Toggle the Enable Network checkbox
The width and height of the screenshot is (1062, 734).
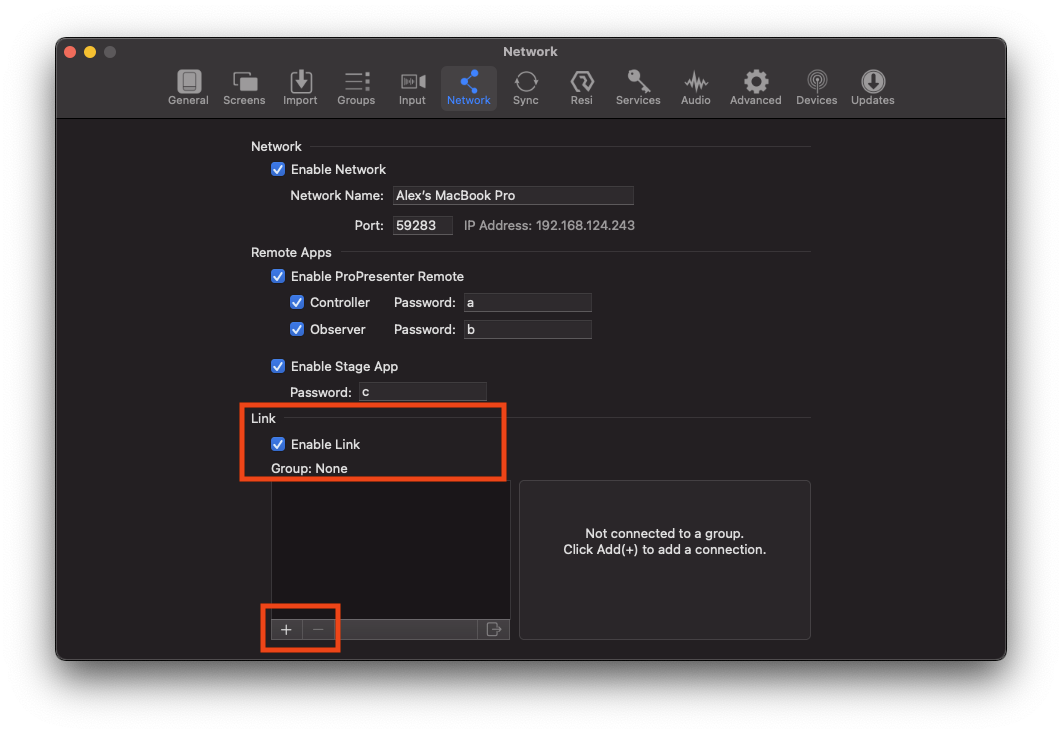coord(278,169)
